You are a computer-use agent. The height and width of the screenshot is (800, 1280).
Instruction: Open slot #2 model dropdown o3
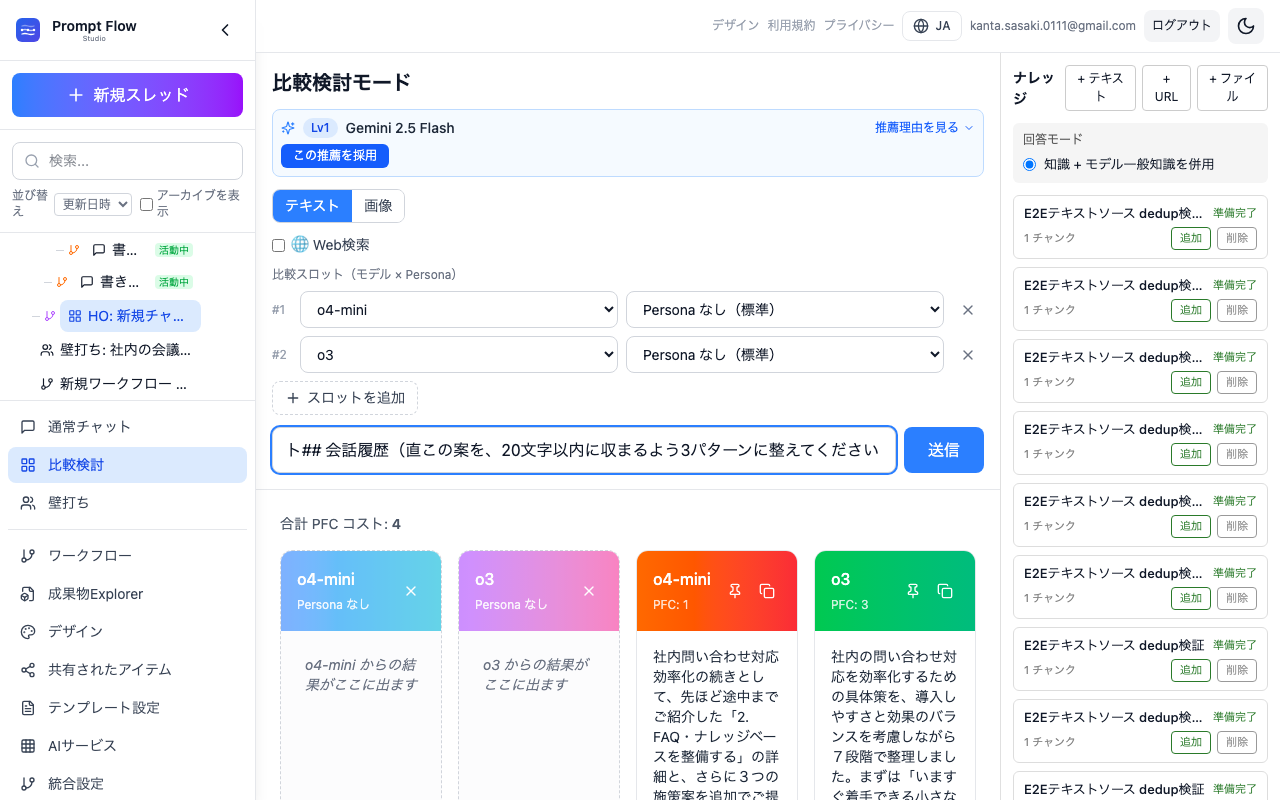pyautogui.click(x=459, y=355)
